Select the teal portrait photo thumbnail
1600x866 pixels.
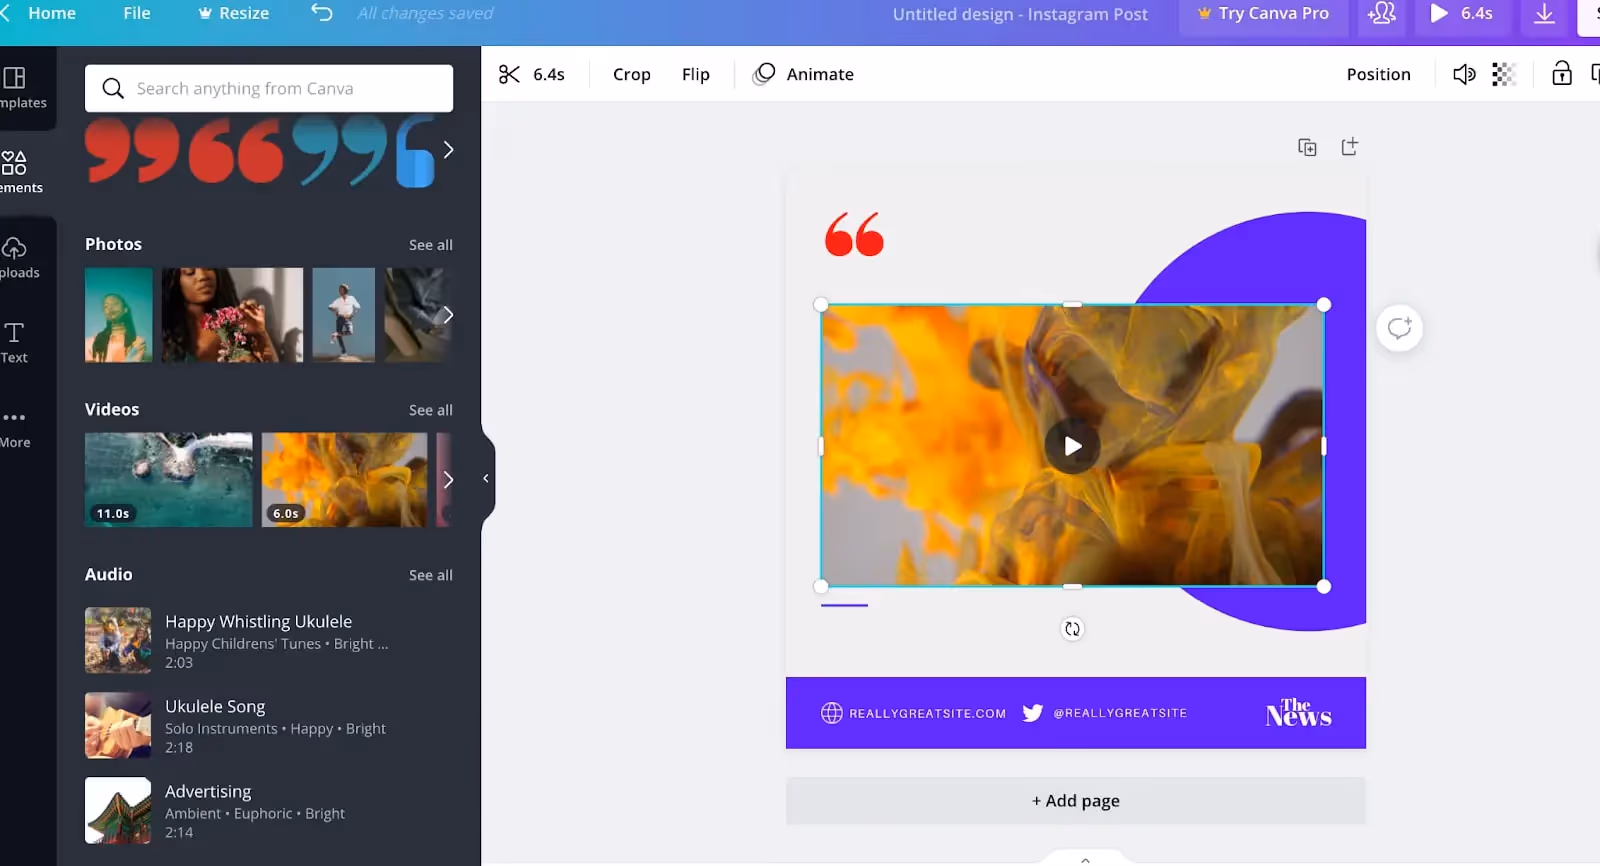(x=119, y=315)
